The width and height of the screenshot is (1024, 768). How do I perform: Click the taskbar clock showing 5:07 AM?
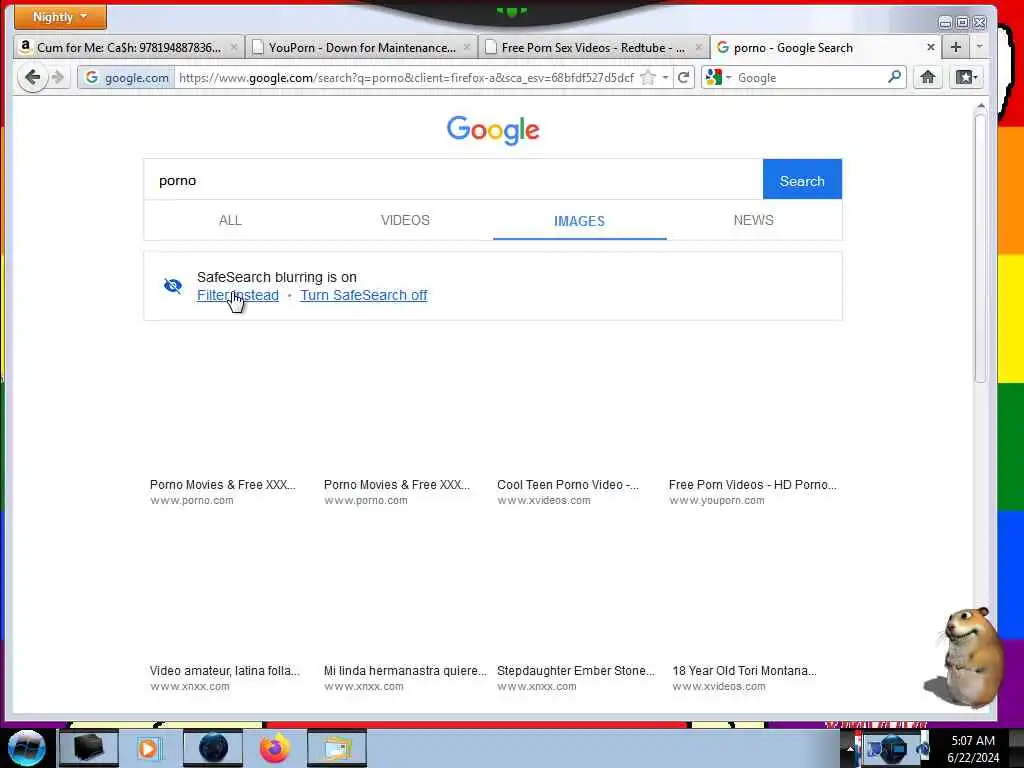click(x=973, y=748)
